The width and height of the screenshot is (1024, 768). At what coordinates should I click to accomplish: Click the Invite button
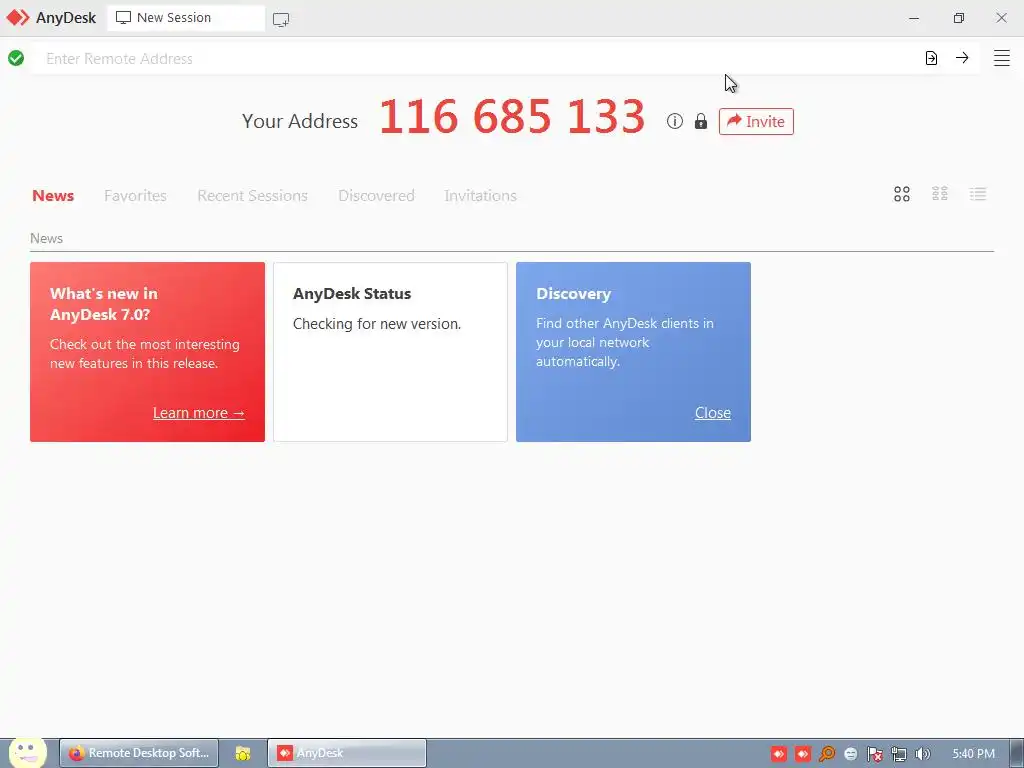[x=756, y=121]
